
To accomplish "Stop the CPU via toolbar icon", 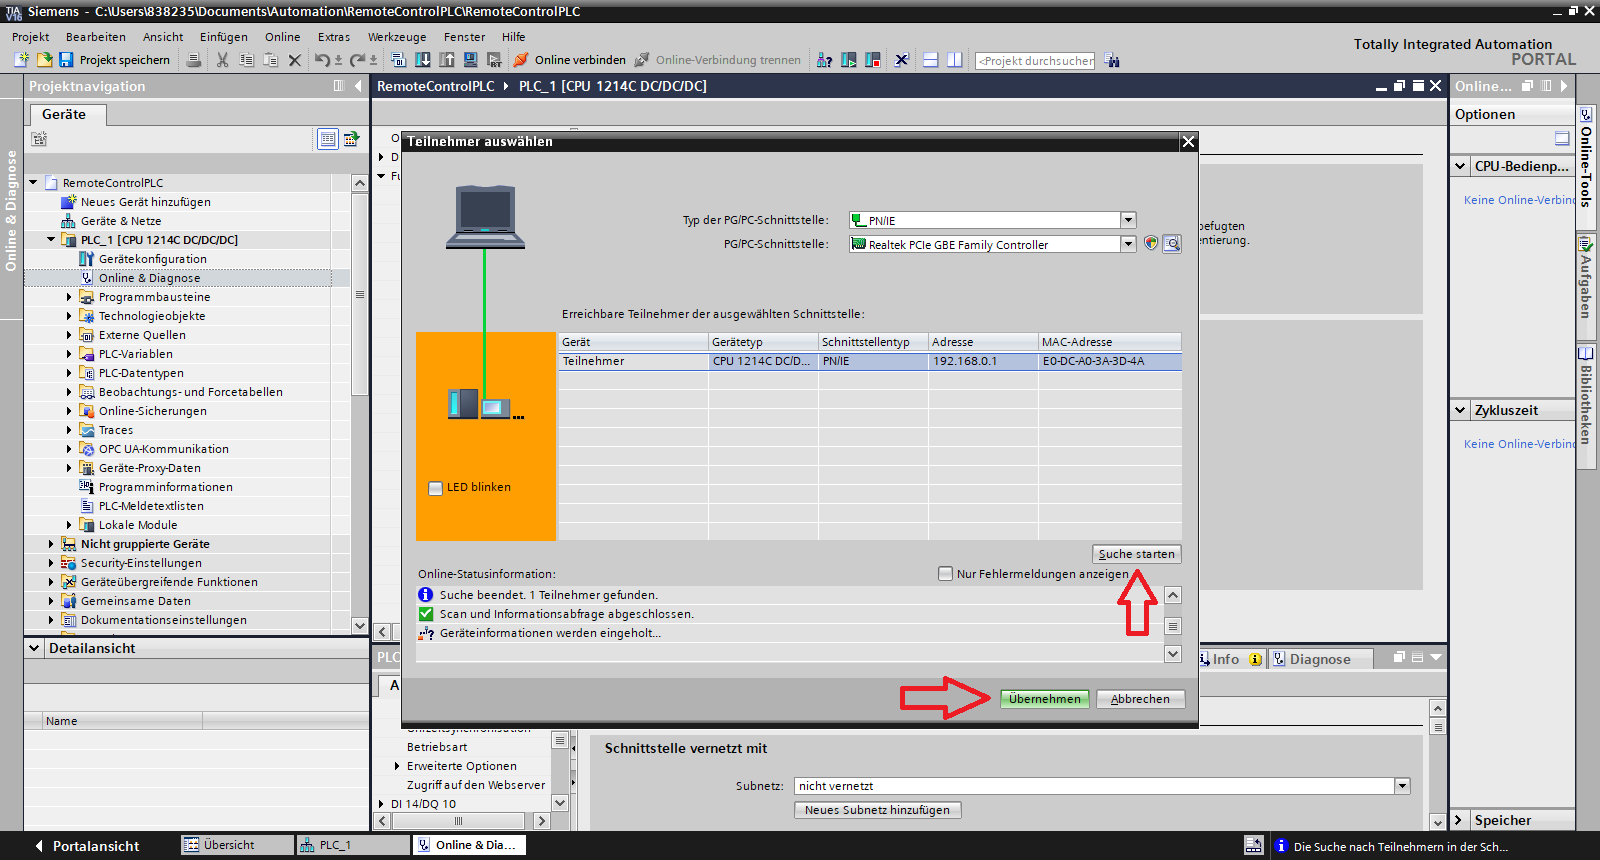I will (x=873, y=60).
